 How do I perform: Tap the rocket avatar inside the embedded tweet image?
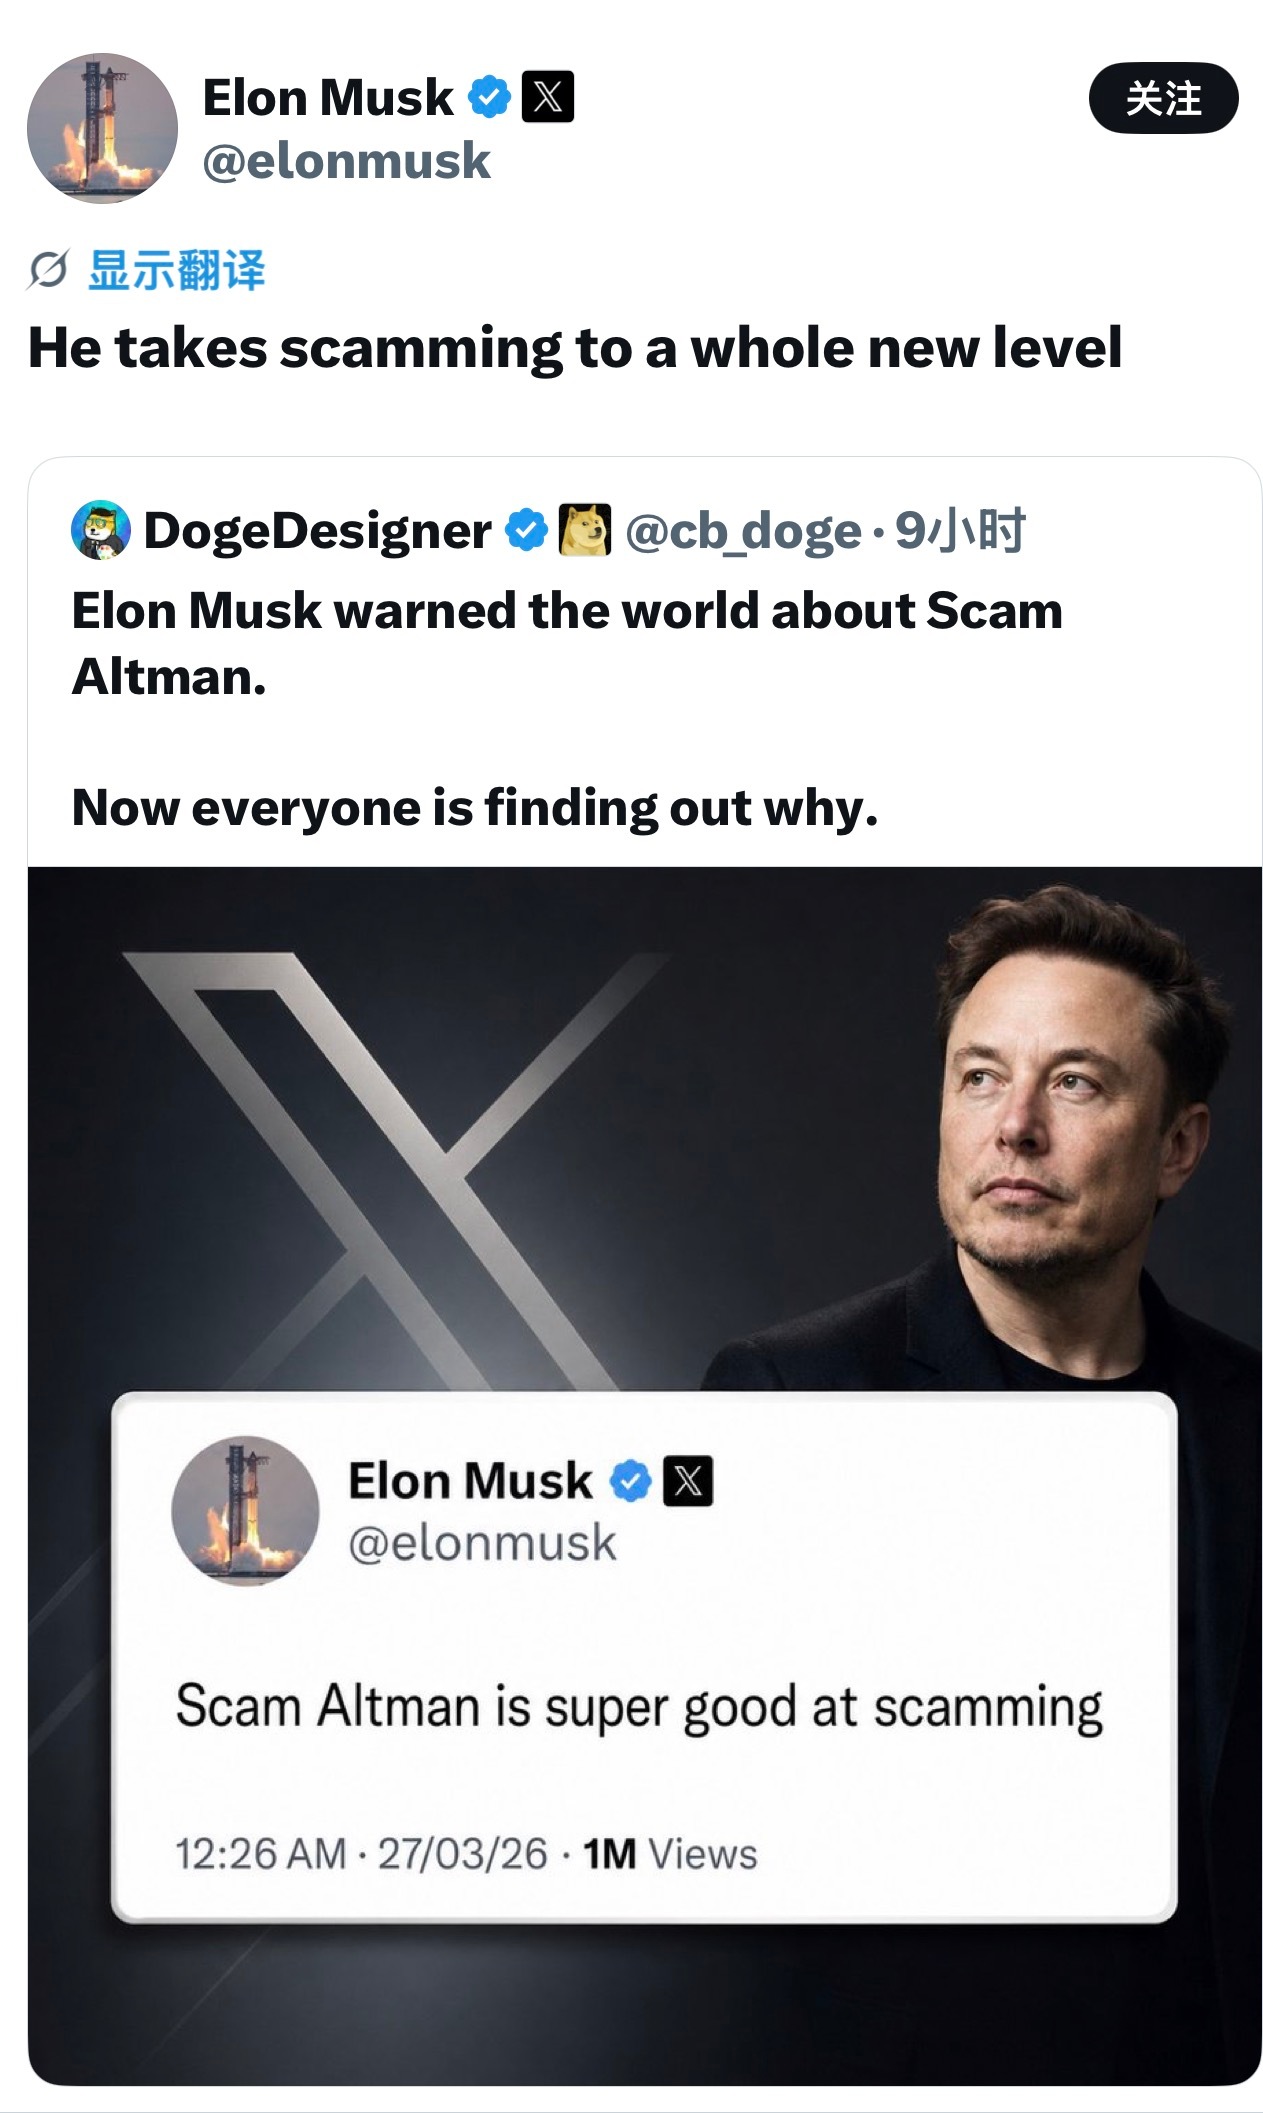(x=245, y=1511)
